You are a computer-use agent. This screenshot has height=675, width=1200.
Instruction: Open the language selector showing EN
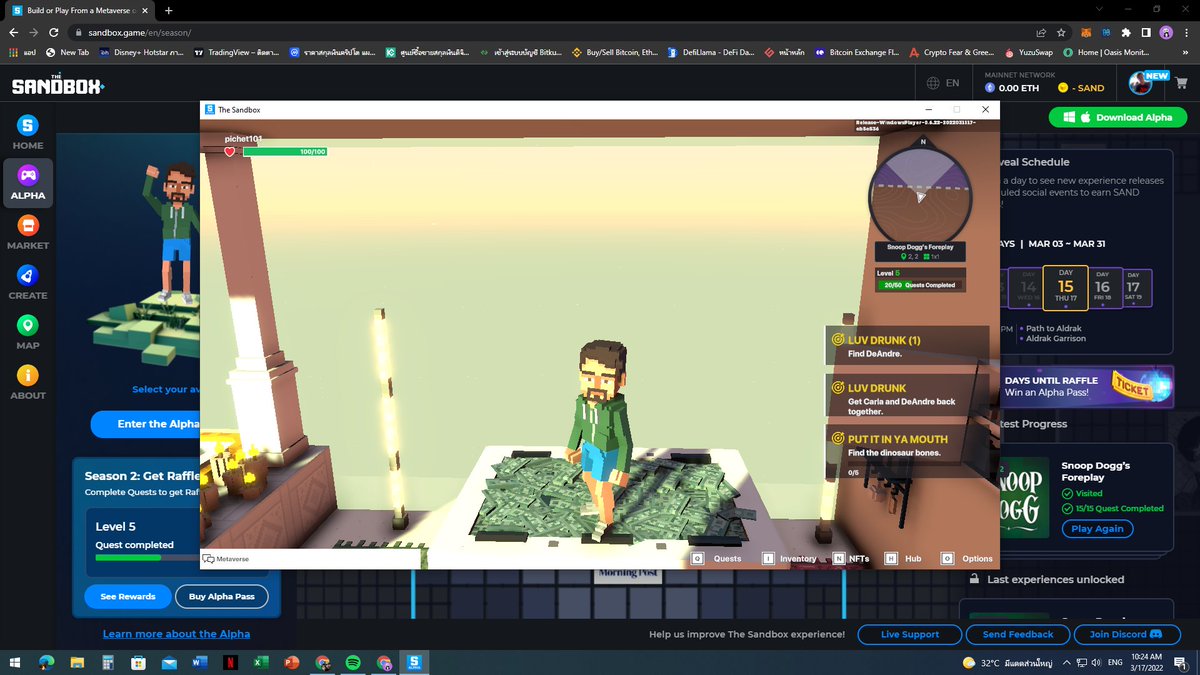pyautogui.click(x=943, y=84)
